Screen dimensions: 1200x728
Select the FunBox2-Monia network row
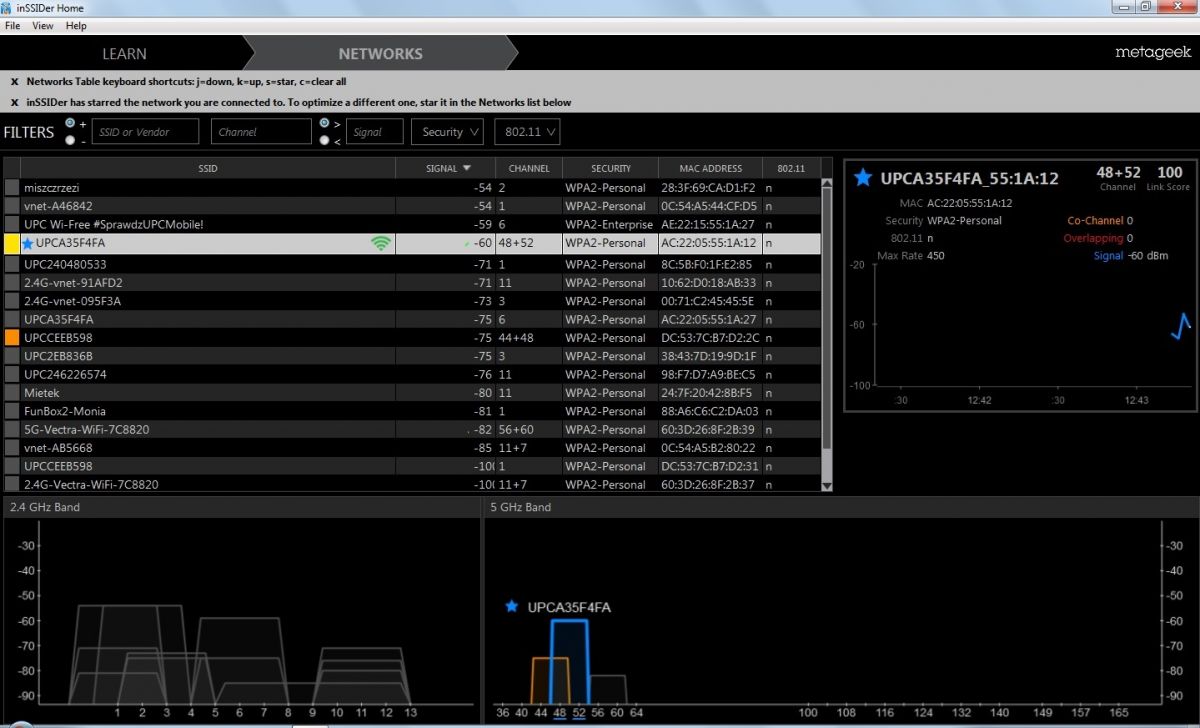pos(412,411)
